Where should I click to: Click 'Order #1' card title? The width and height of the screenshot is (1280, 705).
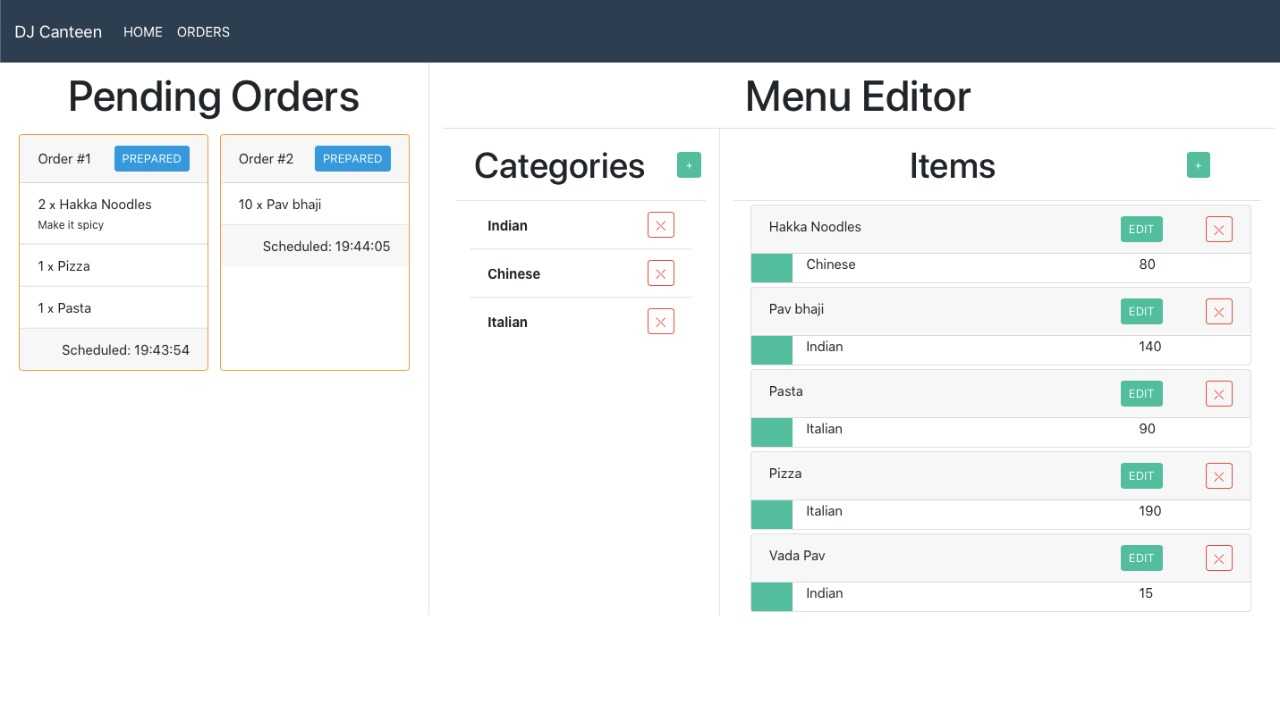(x=64, y=158)
